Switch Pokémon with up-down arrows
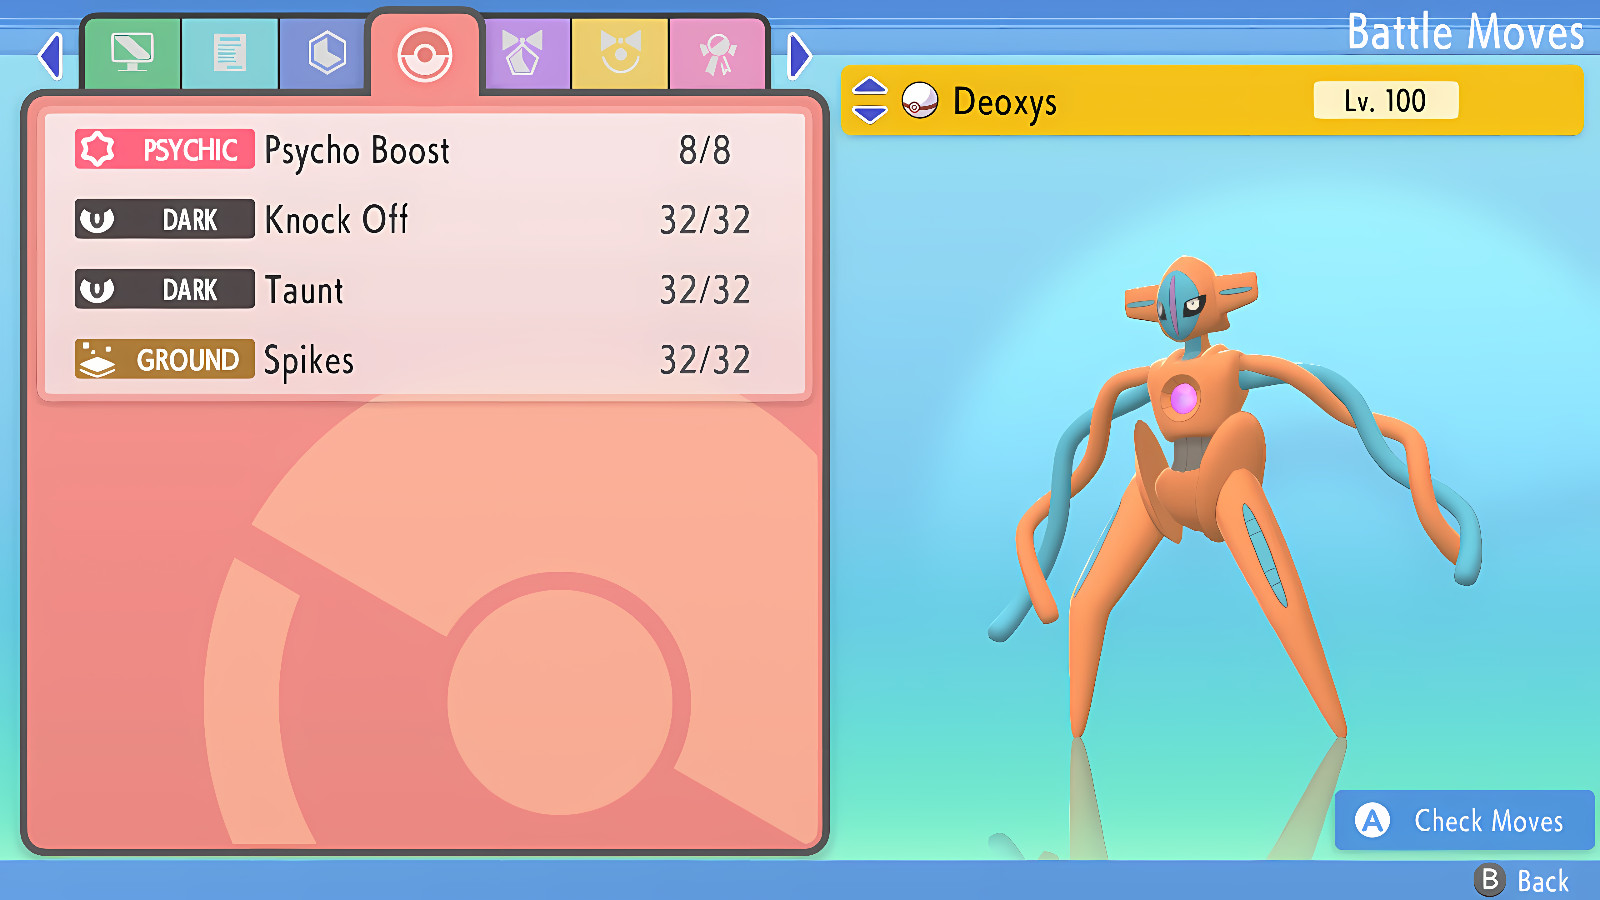This screenshot has width=1600, height=900. (x=869, y=100)
